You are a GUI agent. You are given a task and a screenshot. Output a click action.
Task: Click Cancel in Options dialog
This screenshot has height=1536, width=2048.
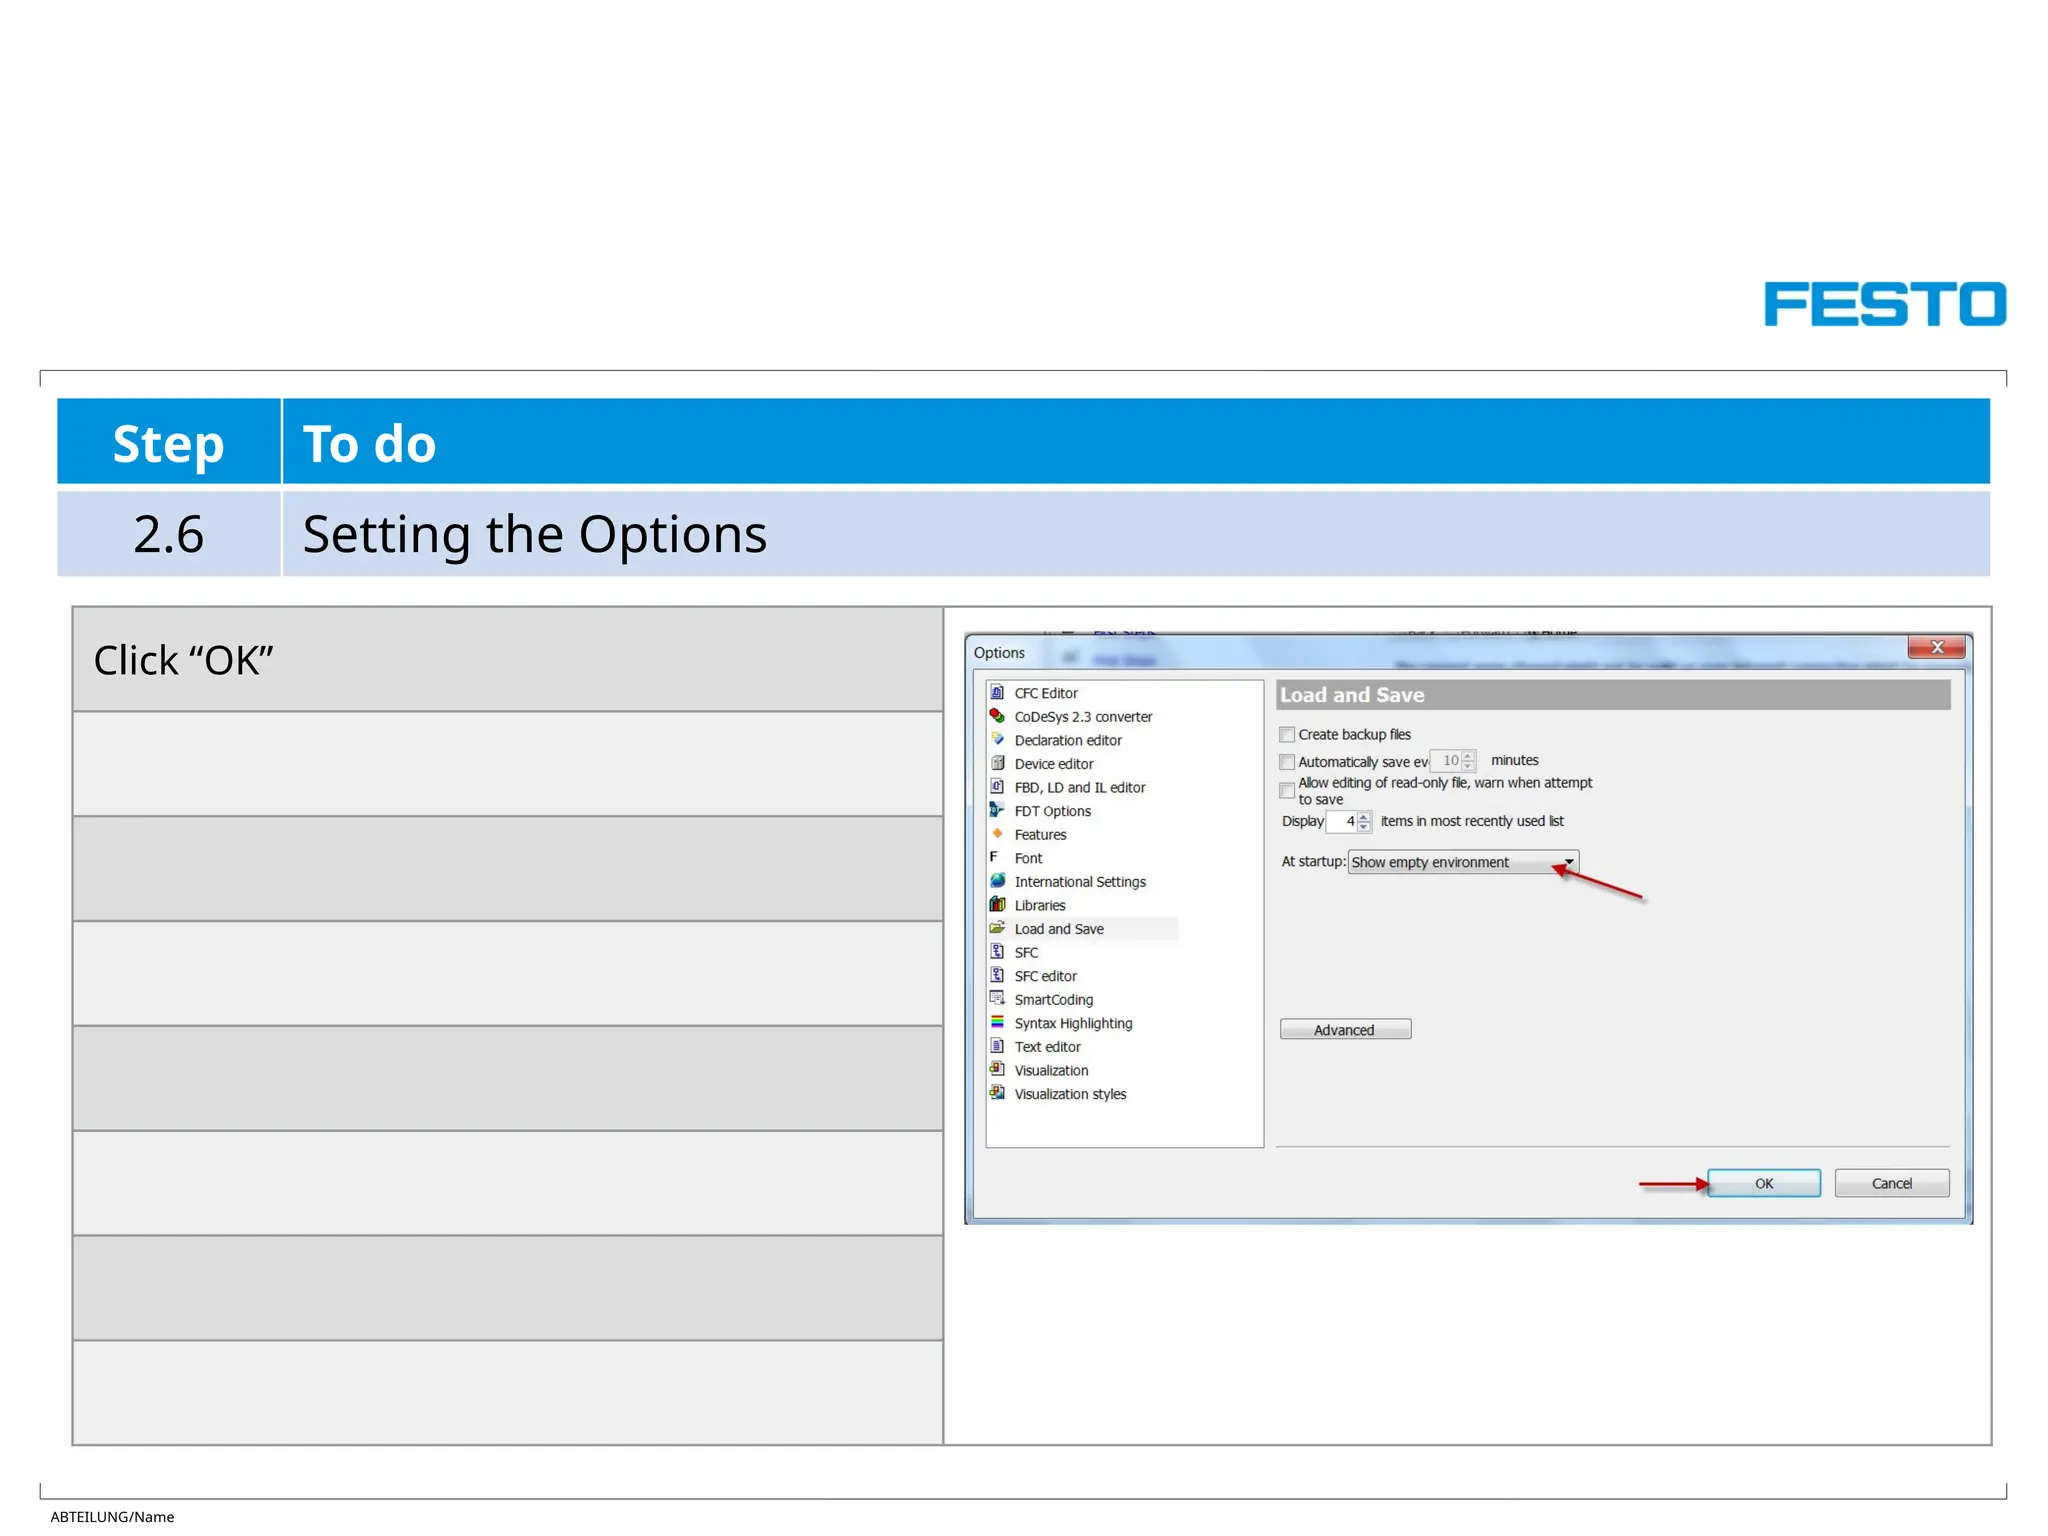tap(1891, 1183)
